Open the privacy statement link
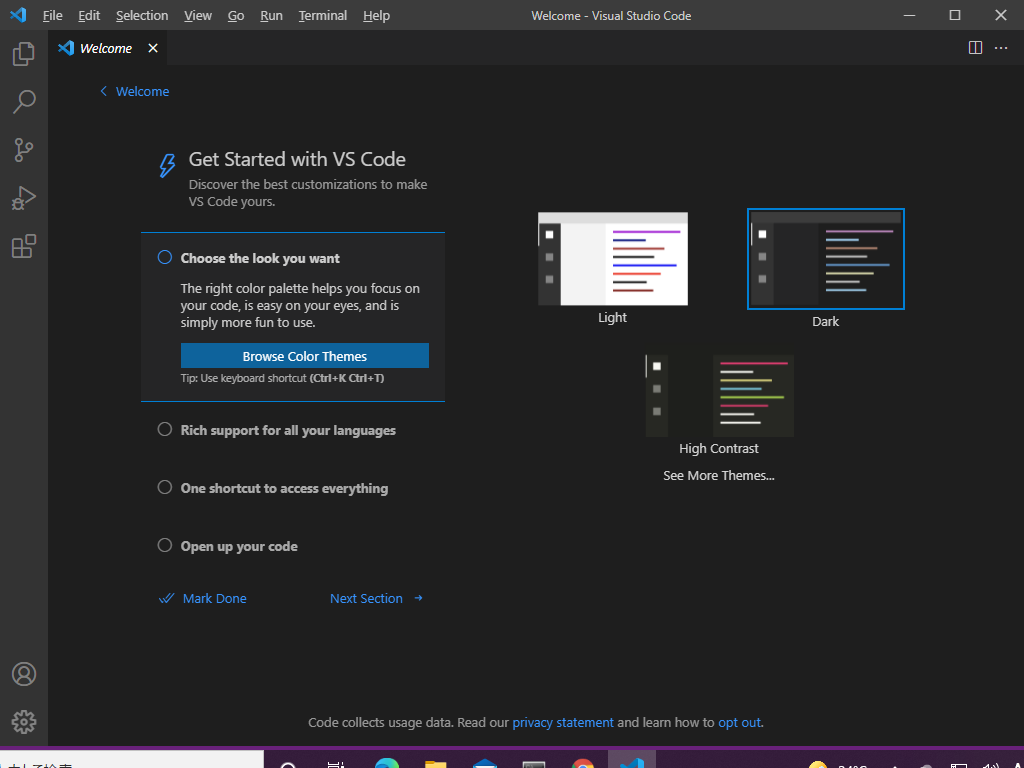The width and height of the screenshot is (1024, 768). point(563,722)
